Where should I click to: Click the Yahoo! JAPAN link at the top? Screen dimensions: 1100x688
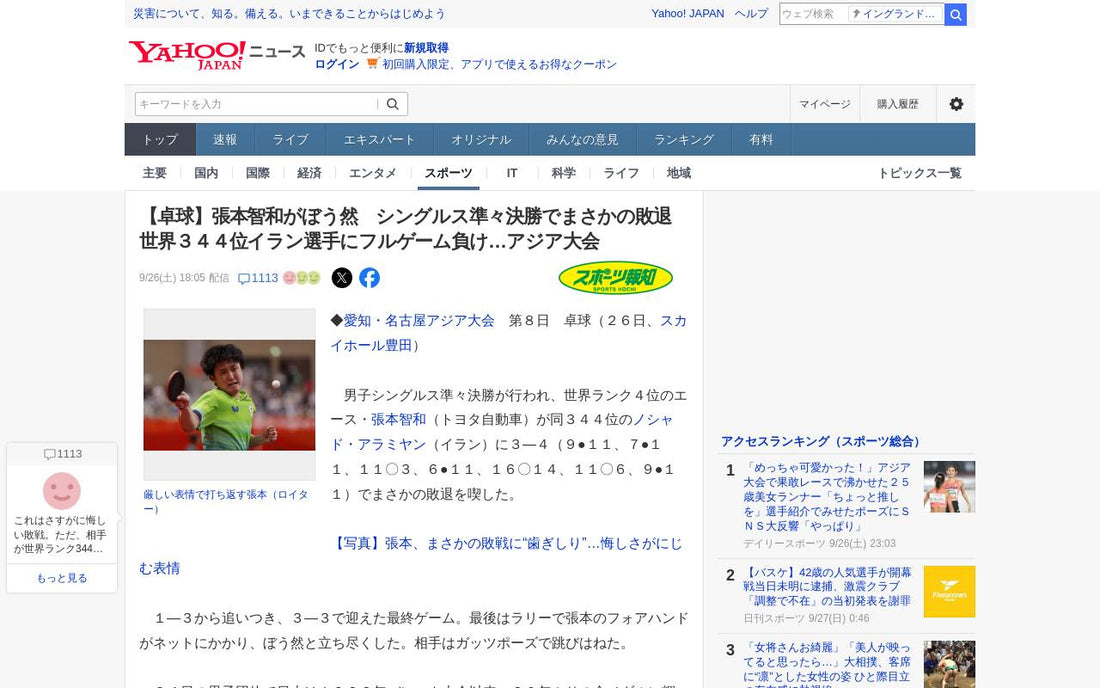tap(688, 13)
